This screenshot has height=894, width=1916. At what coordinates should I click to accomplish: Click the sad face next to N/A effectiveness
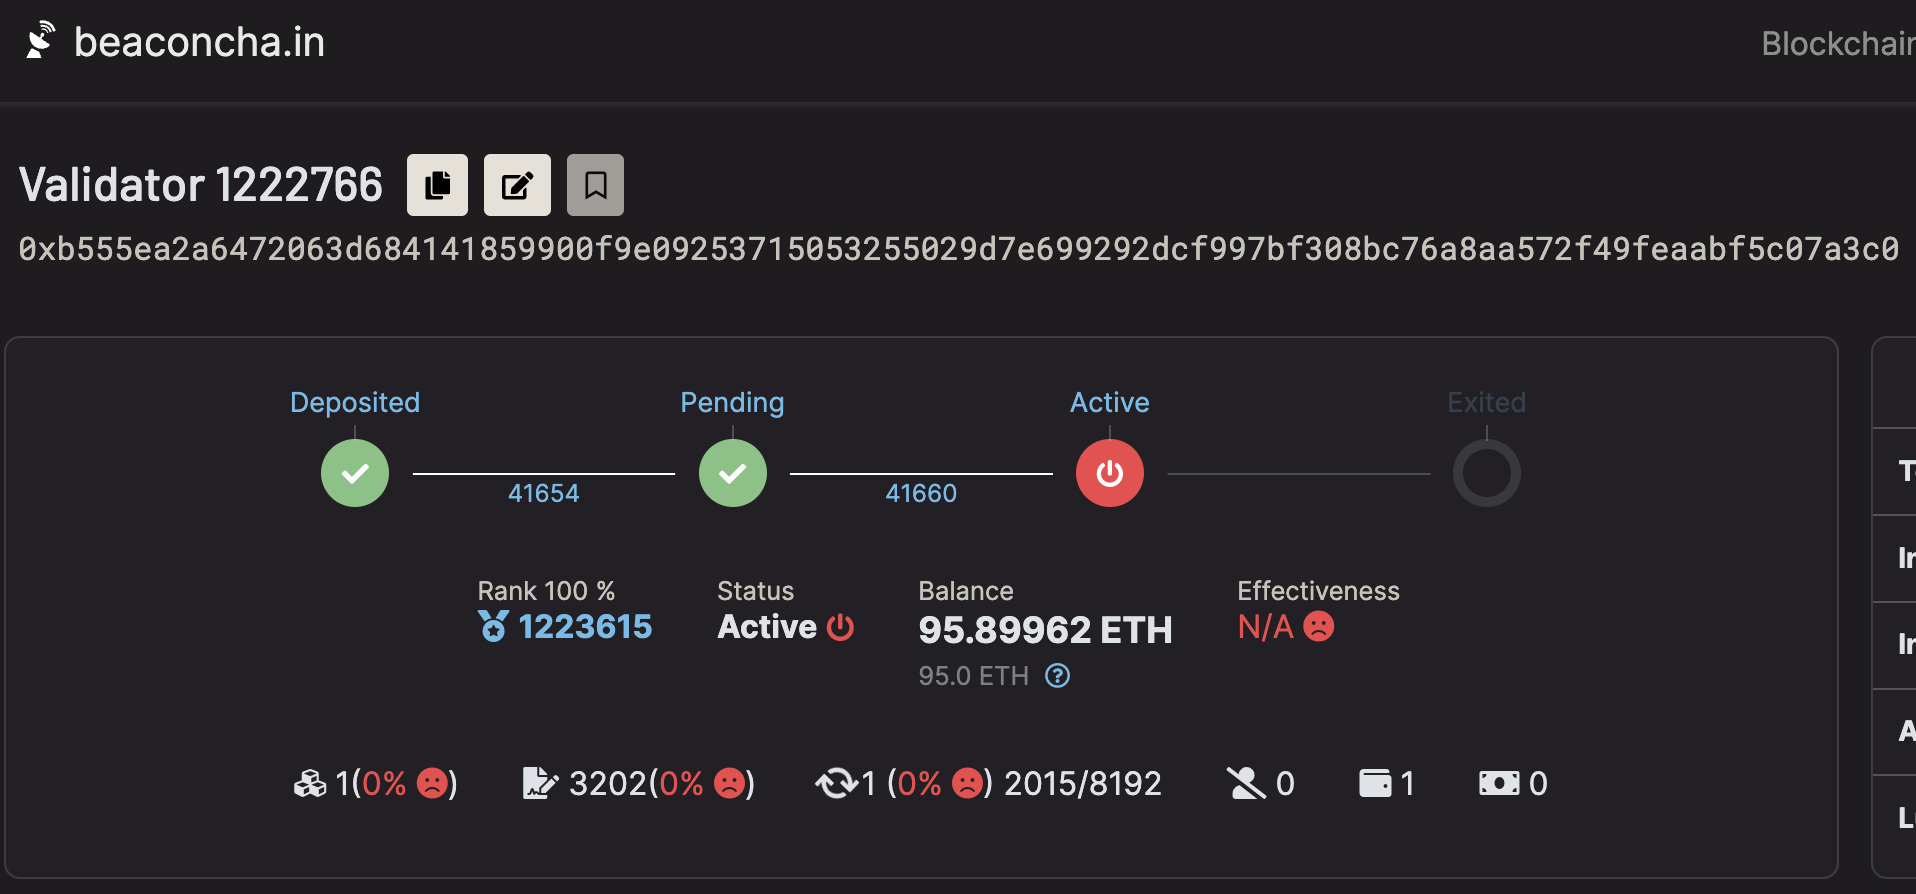click(1319, 626)
